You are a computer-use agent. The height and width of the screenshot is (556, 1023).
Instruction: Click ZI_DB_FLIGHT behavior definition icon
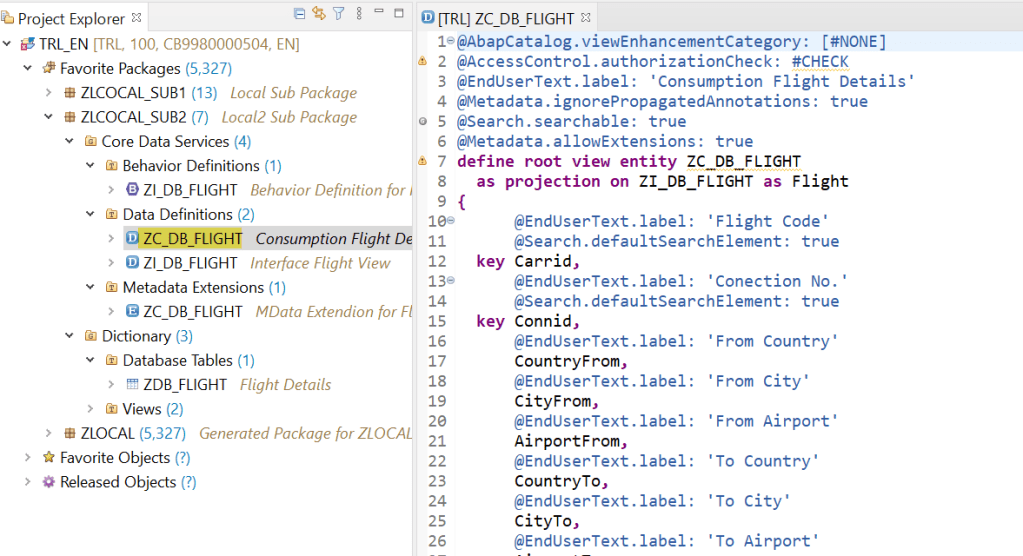click(x=132, y=189)
